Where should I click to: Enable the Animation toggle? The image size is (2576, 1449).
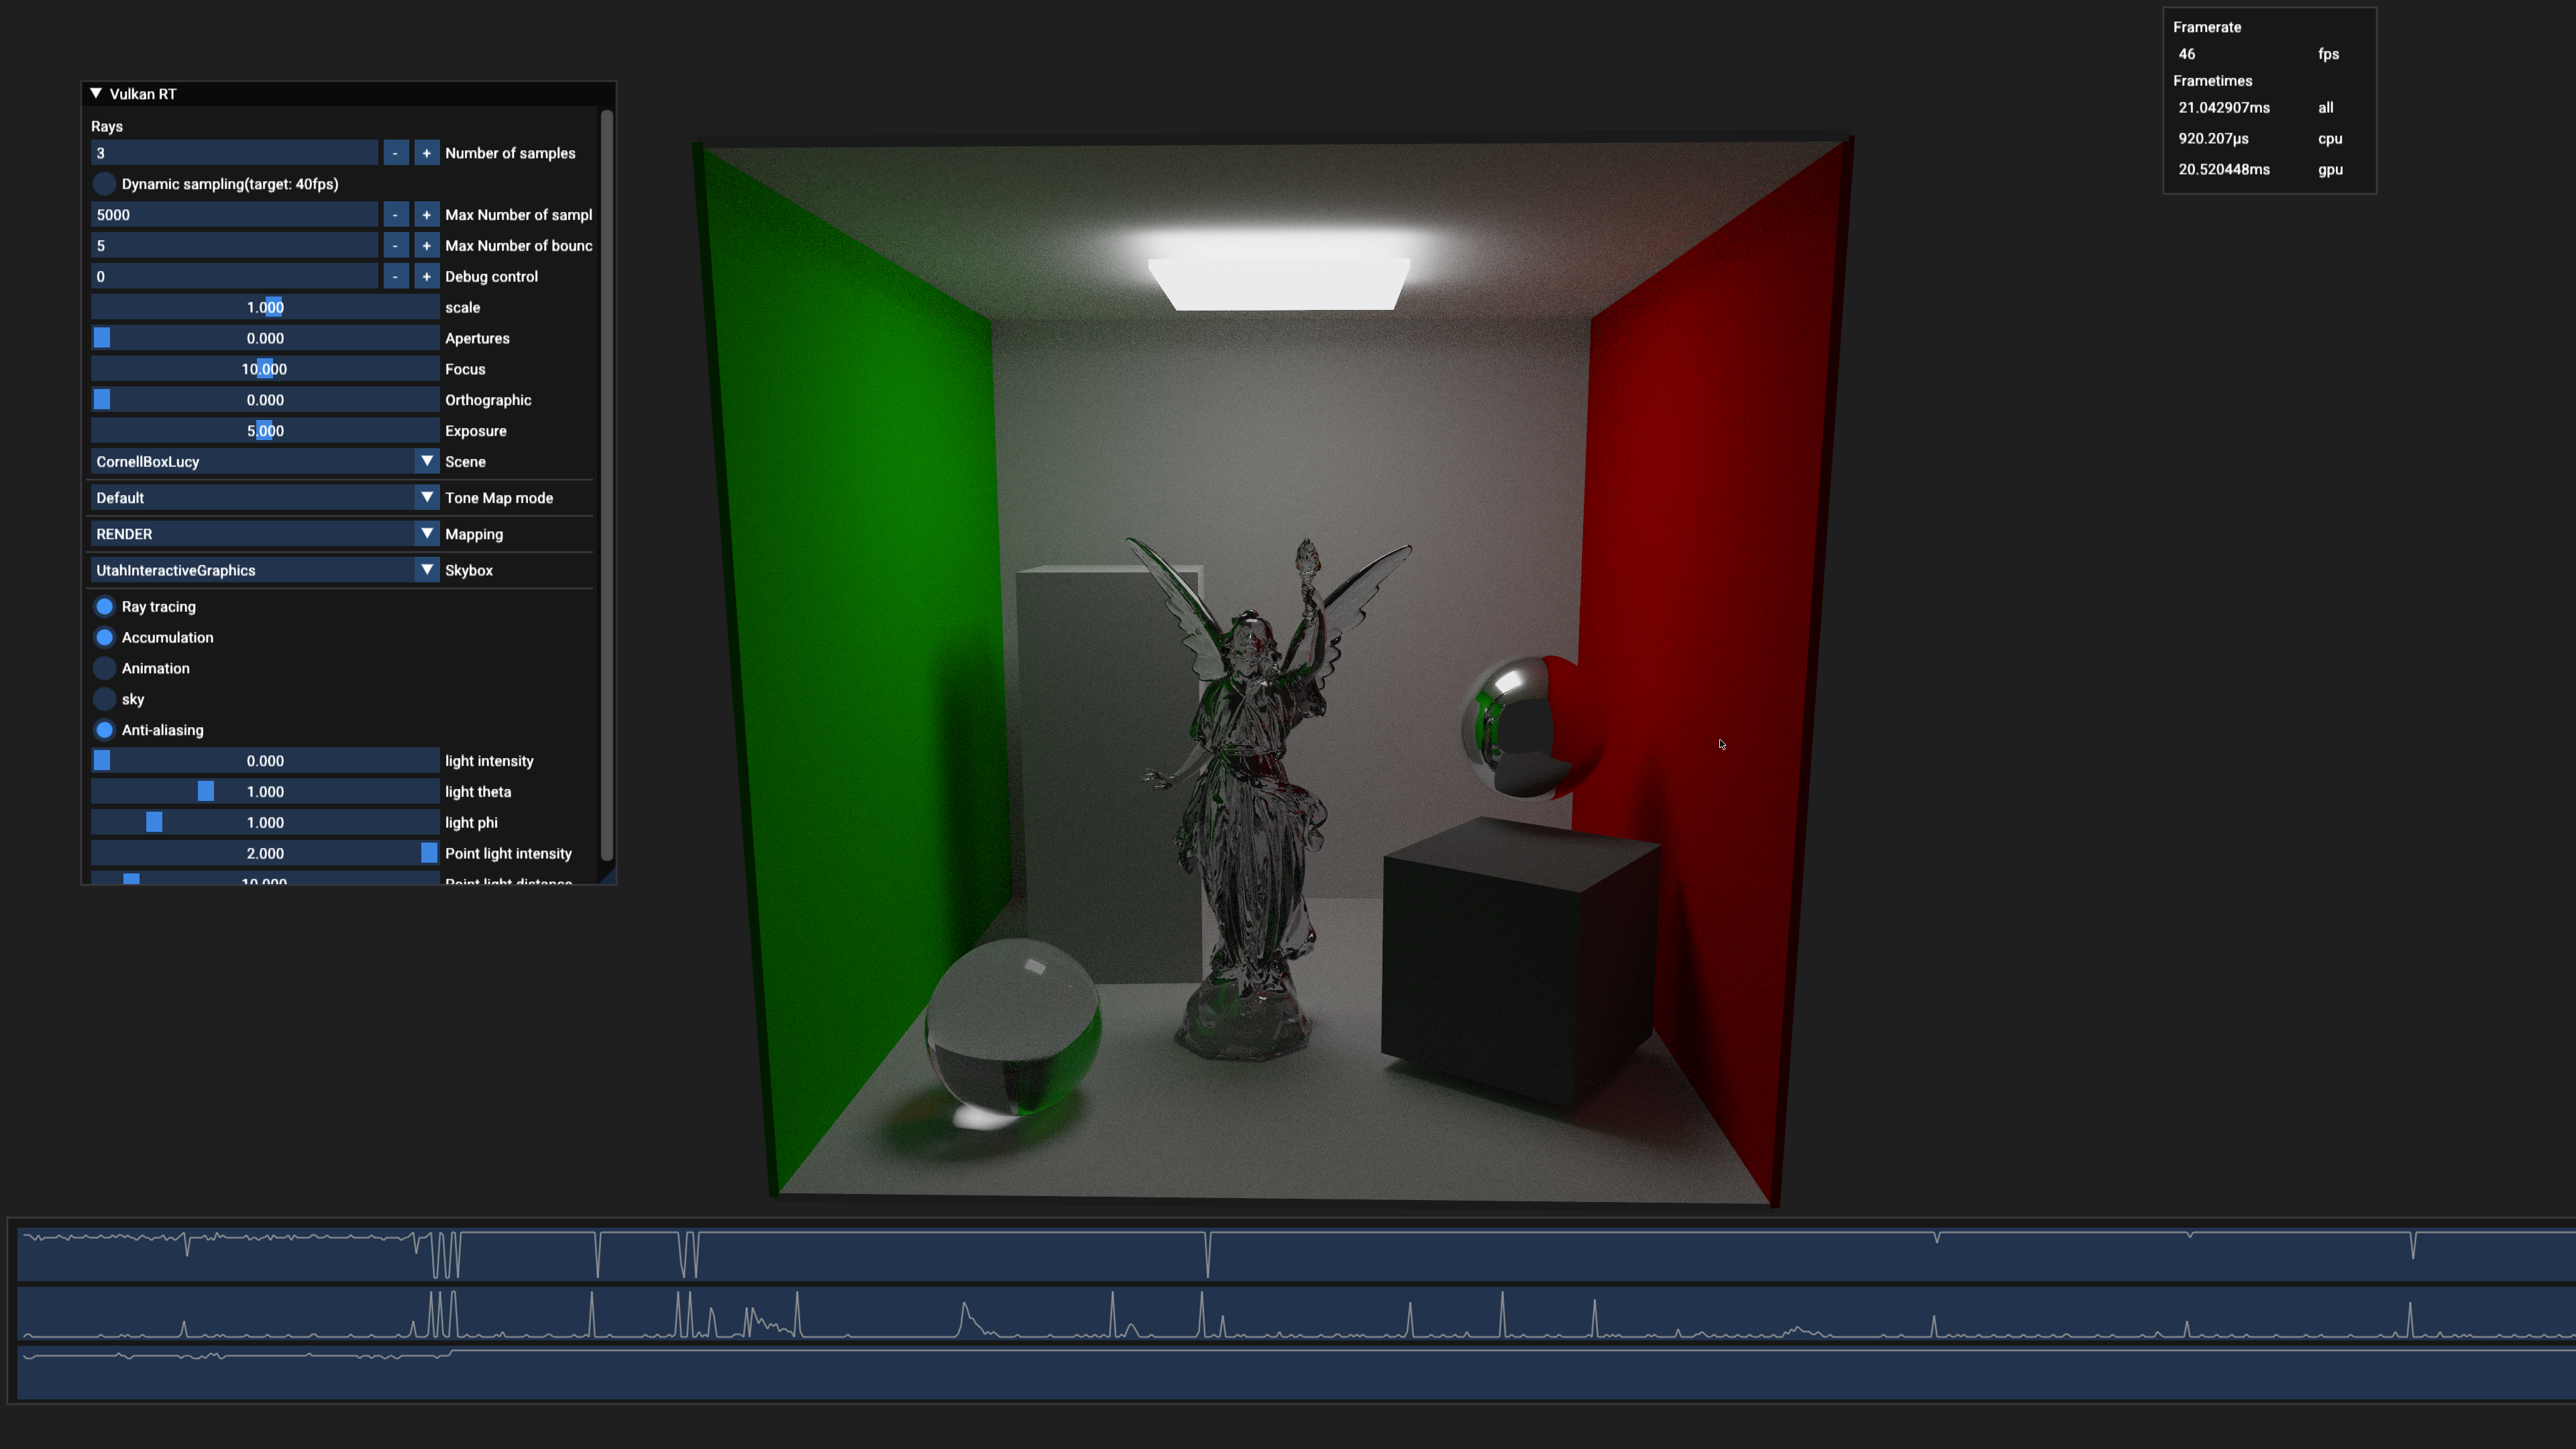click(104, 669)
